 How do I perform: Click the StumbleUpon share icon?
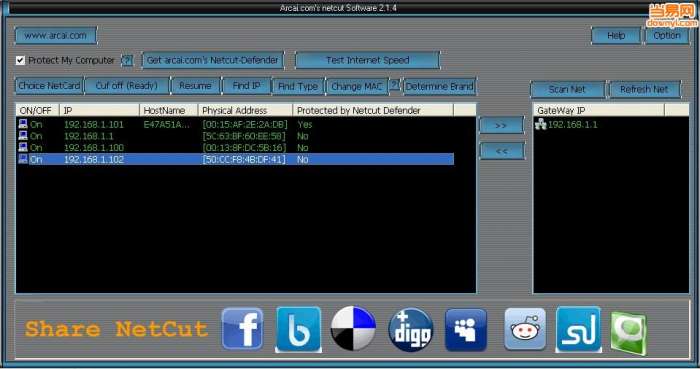[x=579, y=329]
